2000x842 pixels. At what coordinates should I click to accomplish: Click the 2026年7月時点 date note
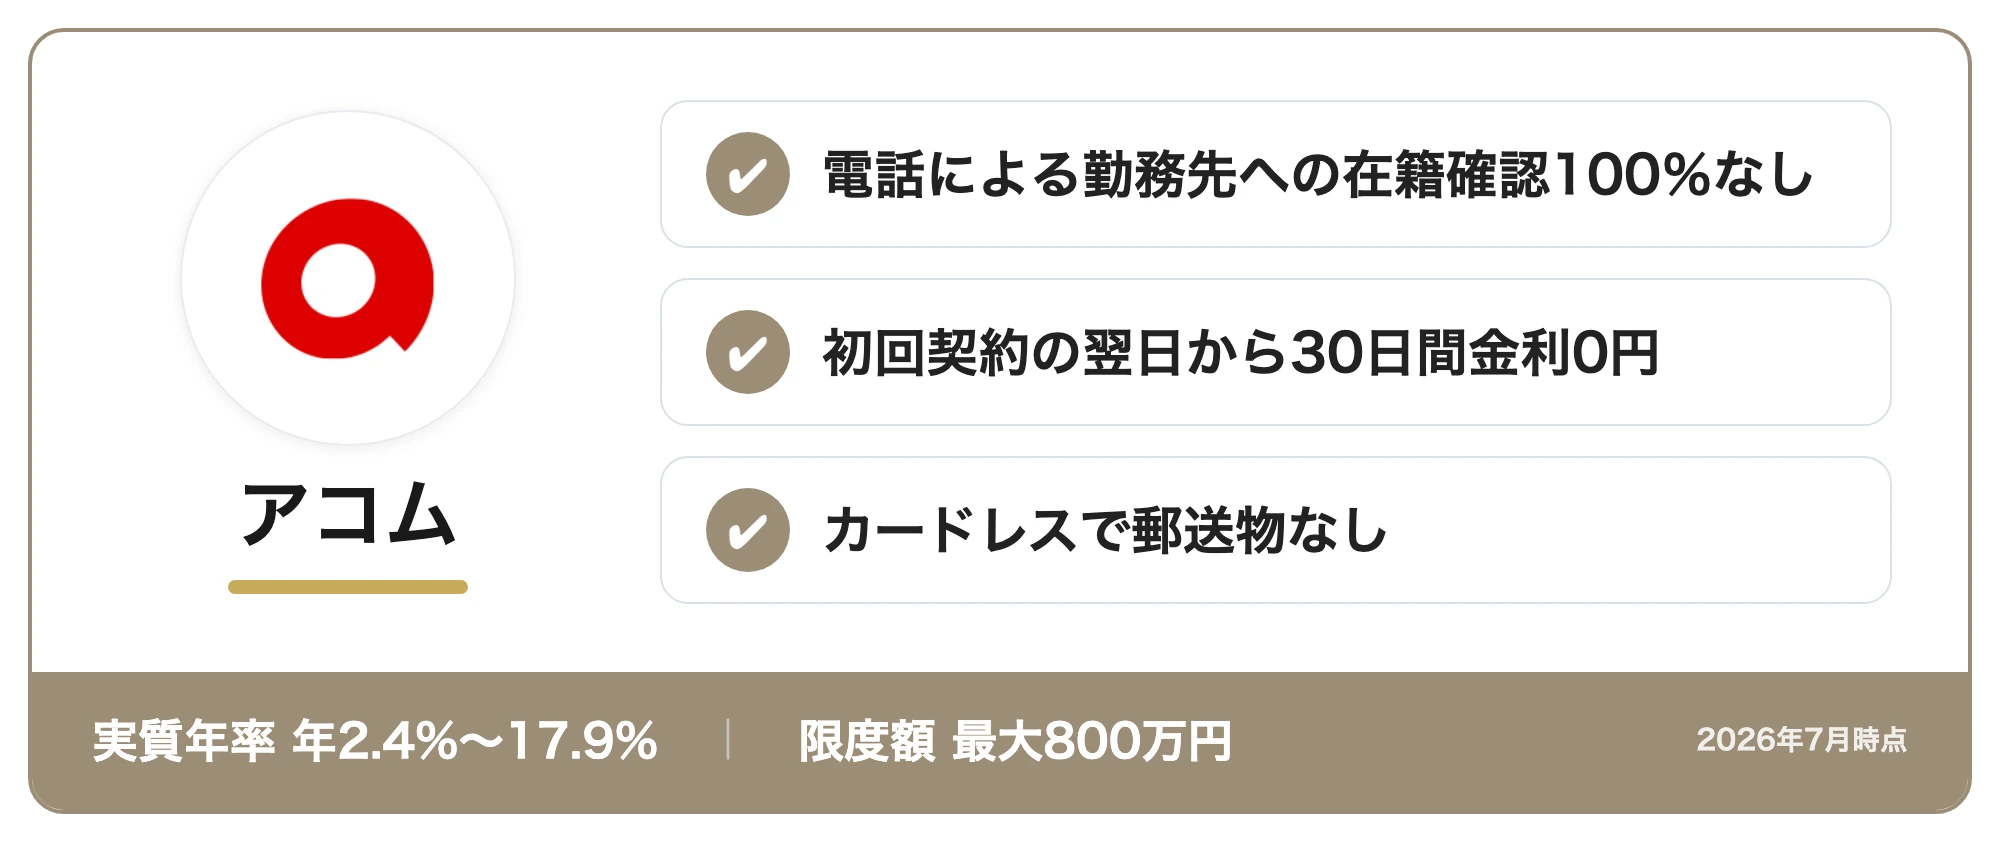(1802, 740)
